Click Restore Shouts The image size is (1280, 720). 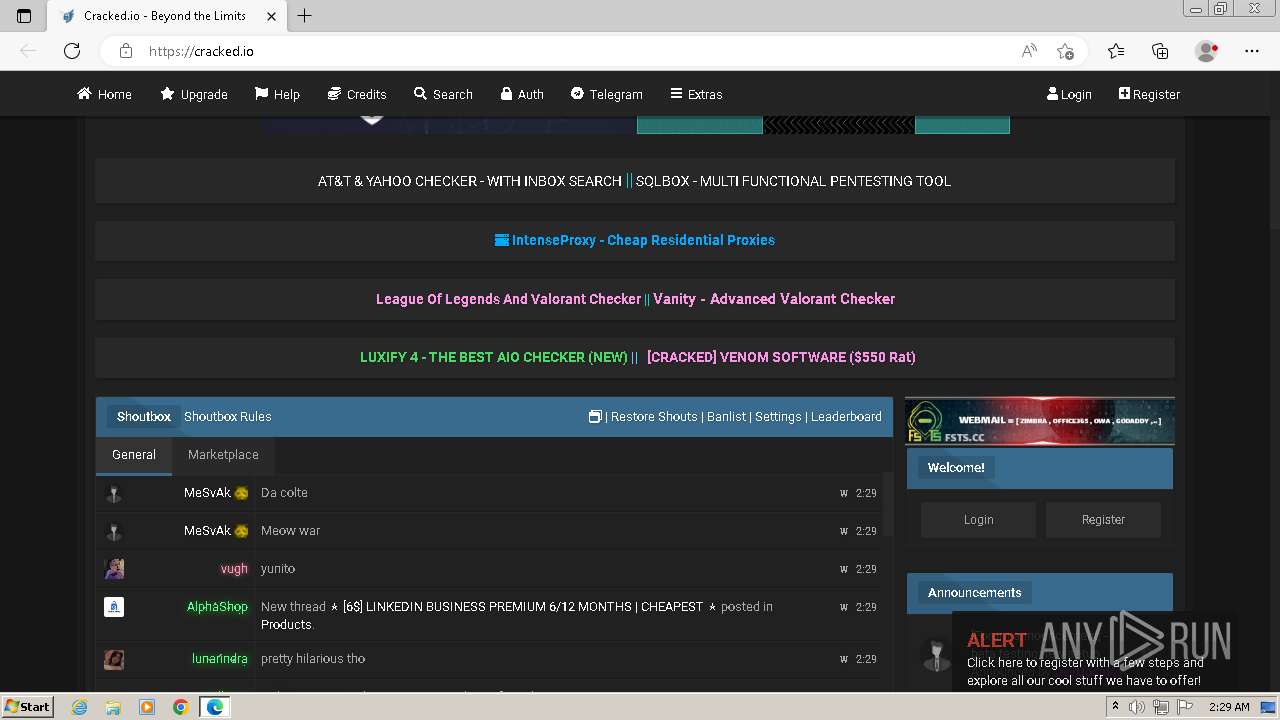pyautogui.click(x=654, y=417)
